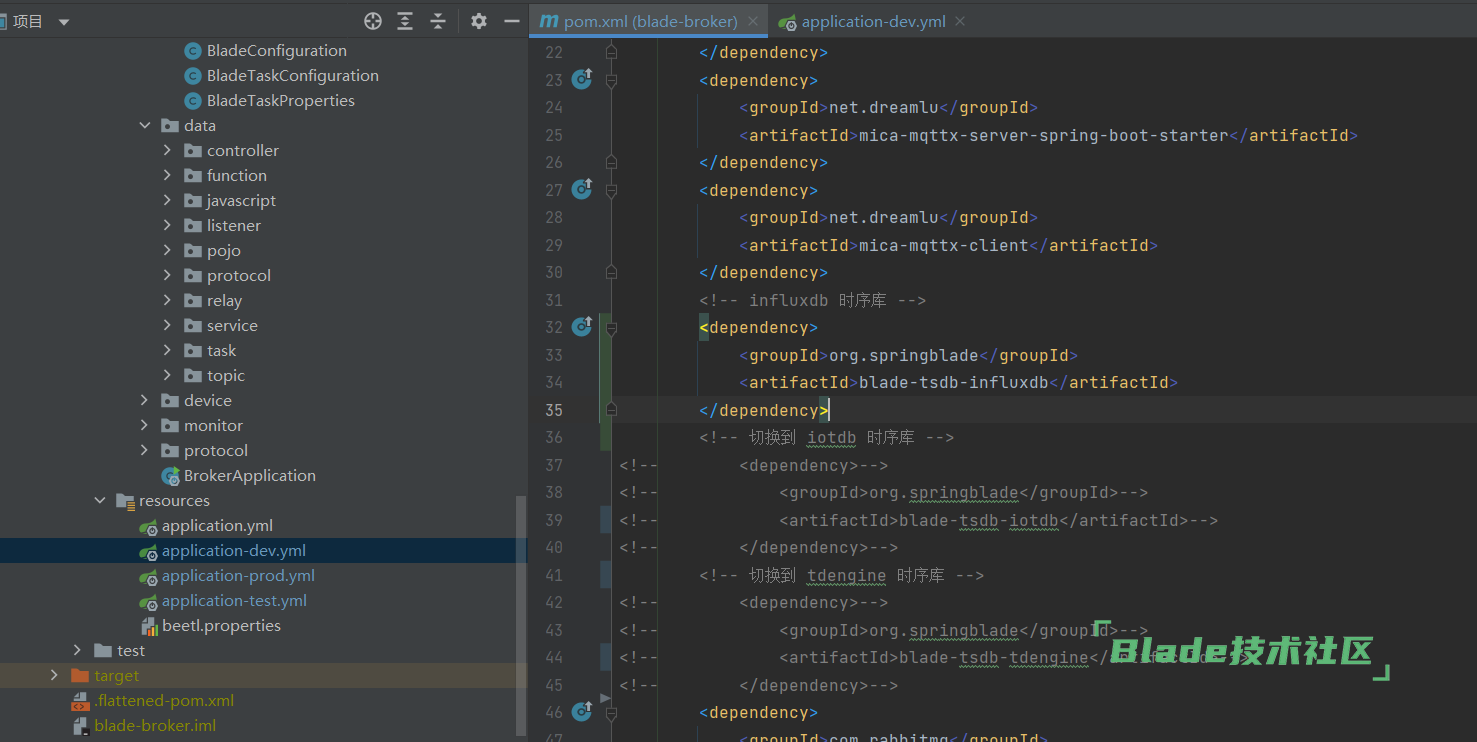This screenshot has height=742, width=1477.
Task: Expand the test folder arrow
Action: click(x=77, y=651)
